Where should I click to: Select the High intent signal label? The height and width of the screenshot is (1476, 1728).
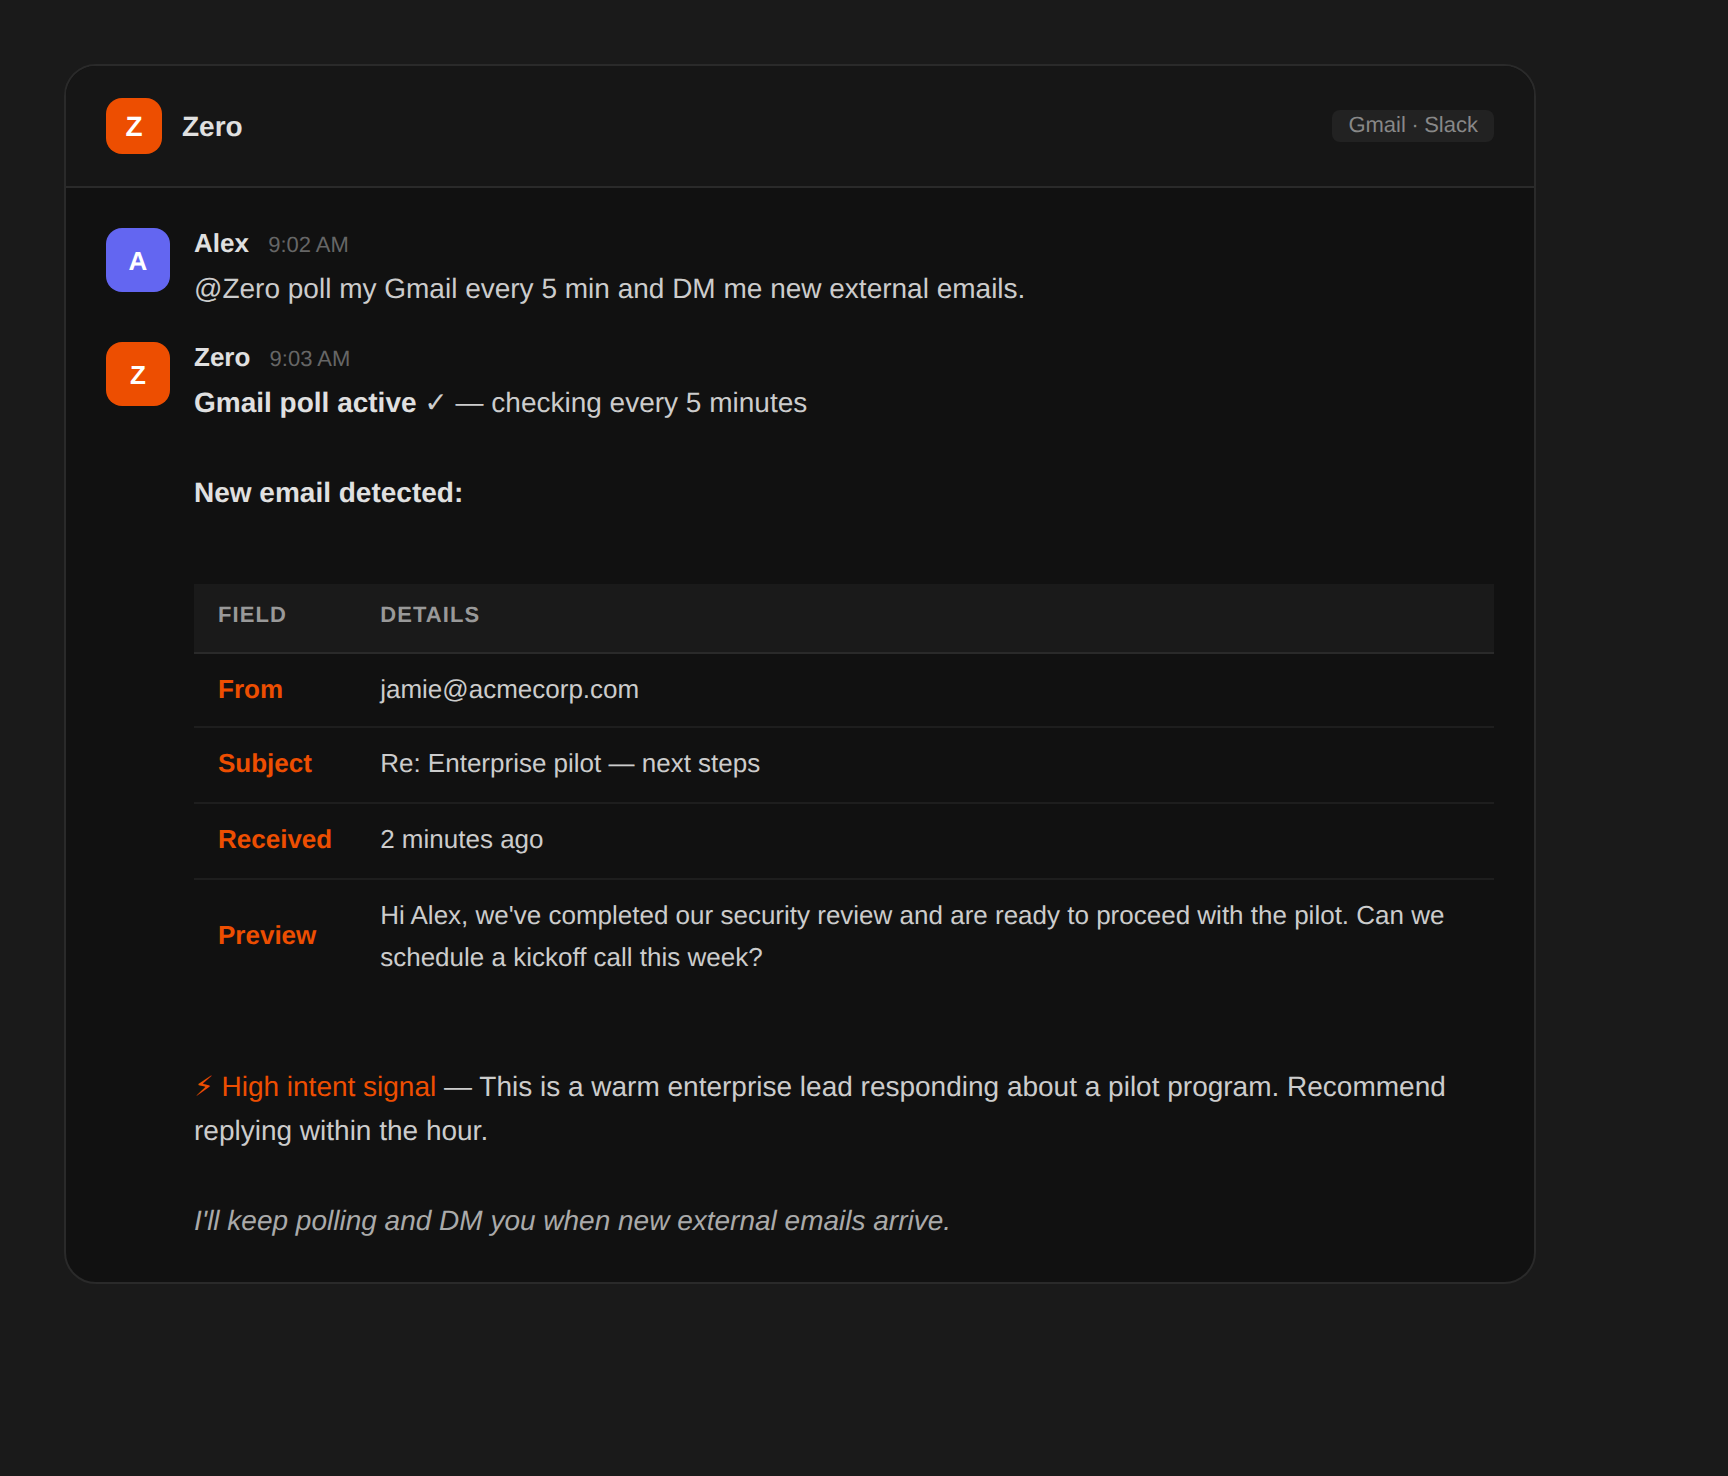pyautogui.click(x=329, y=1086)
